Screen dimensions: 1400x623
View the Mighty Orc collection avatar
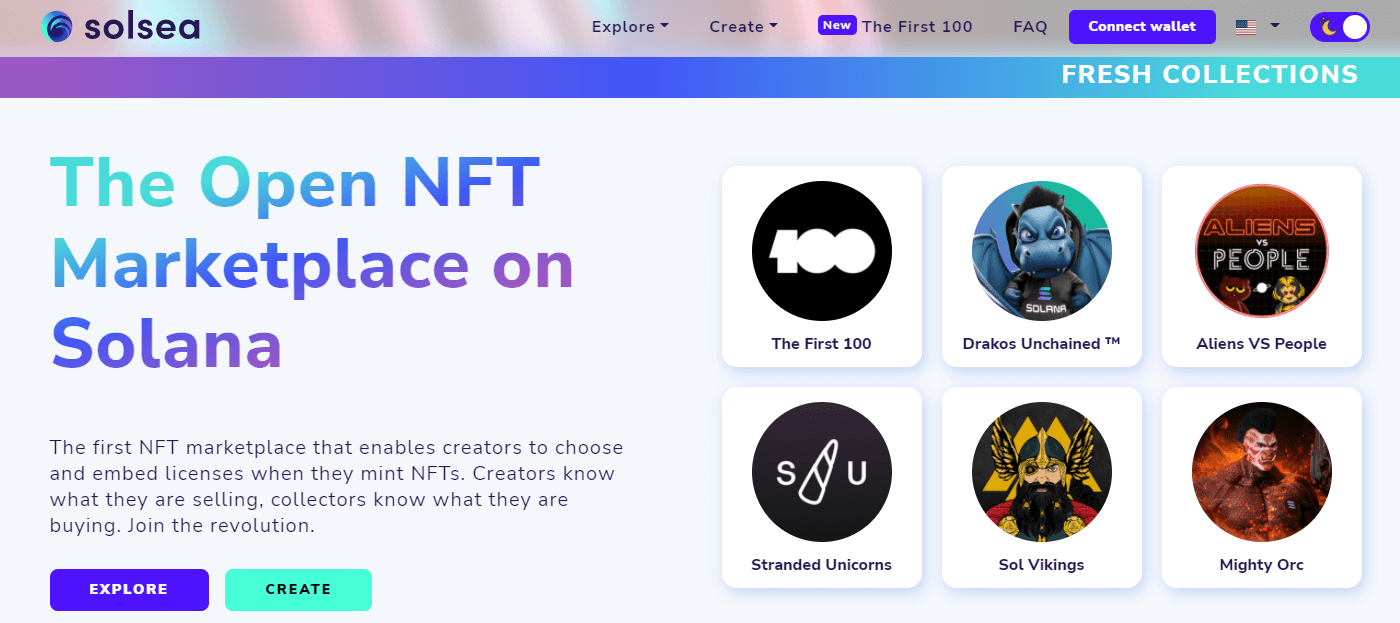point(1261,472)
